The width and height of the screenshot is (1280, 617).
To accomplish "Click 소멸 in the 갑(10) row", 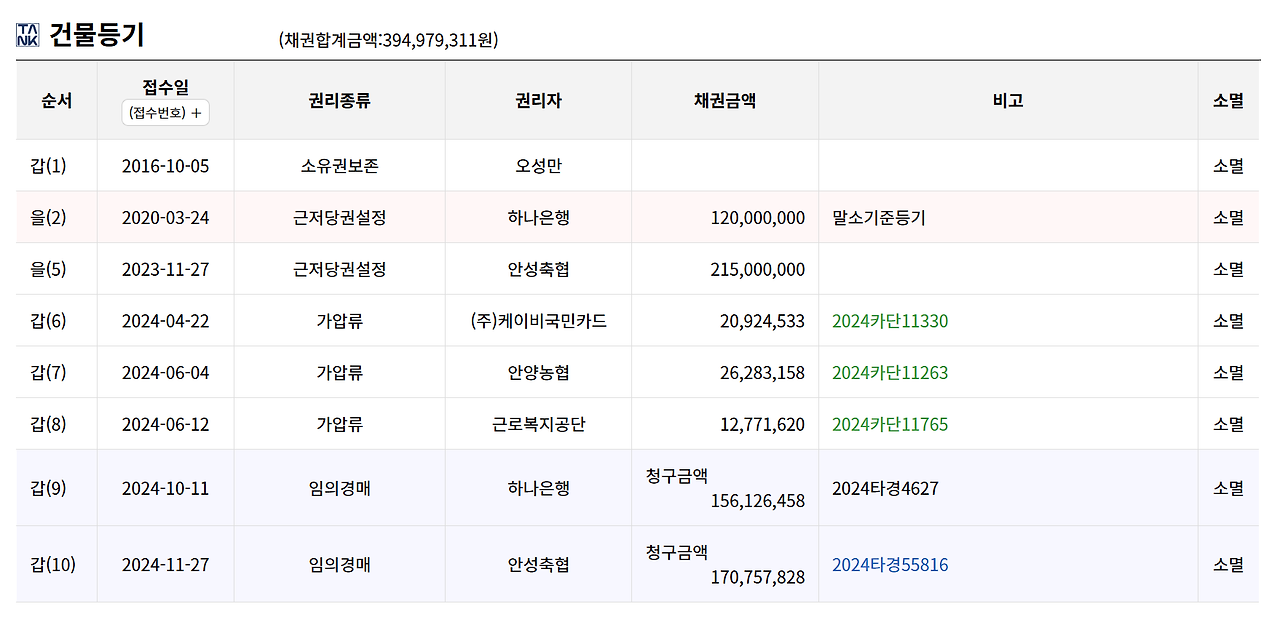I will (1229, 565).
